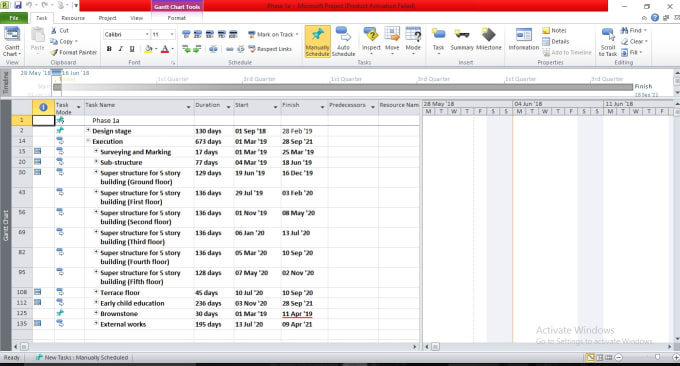680x366 pixels.
Task: Insert a Summary task
Action: point(461,40)
